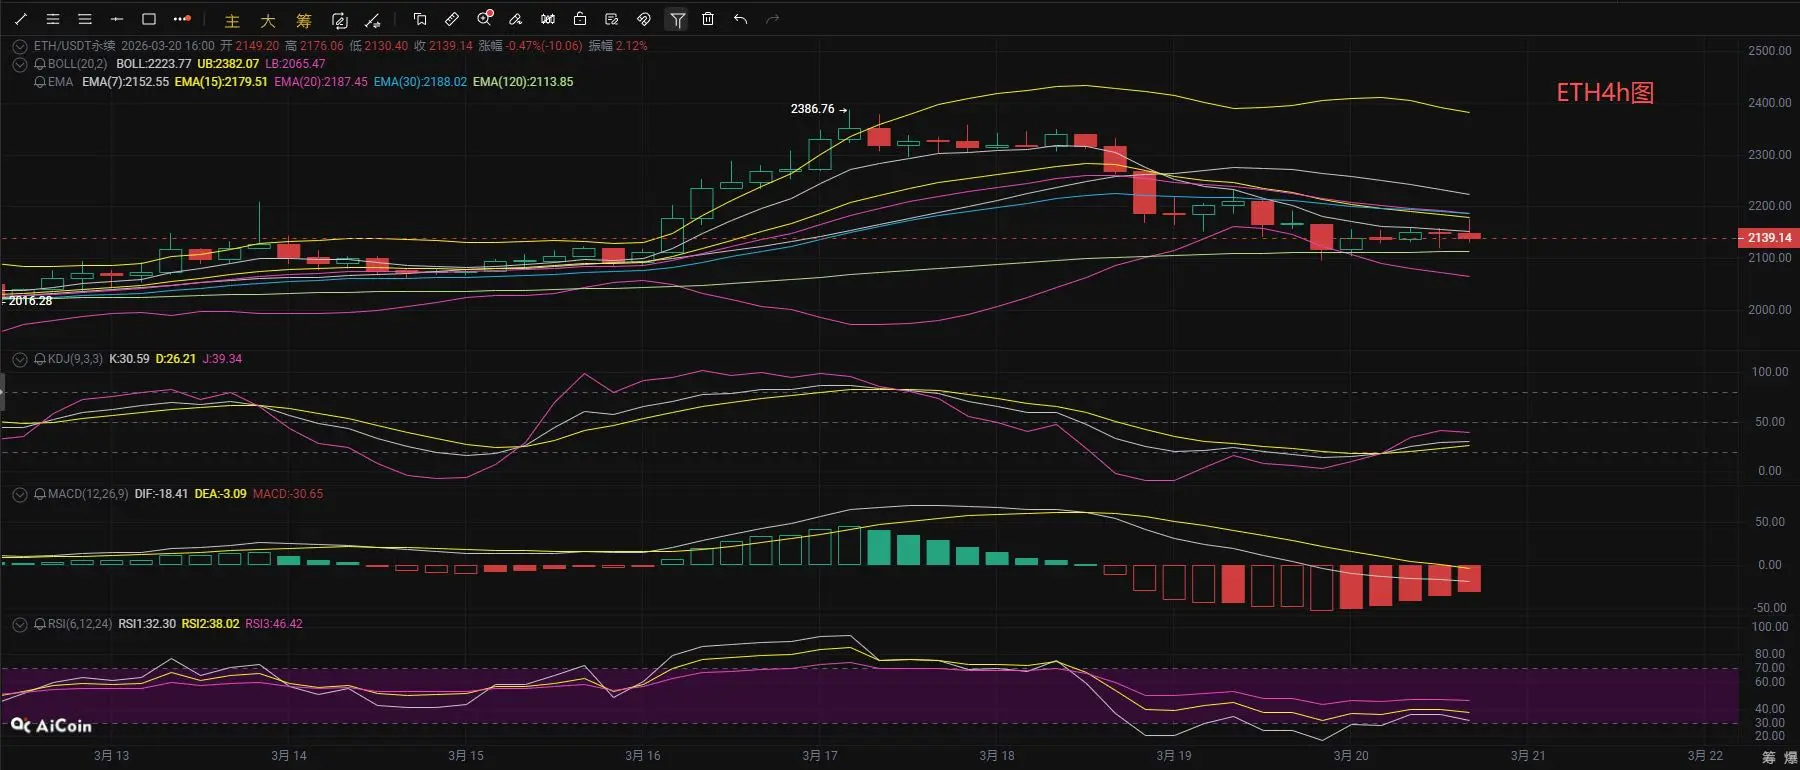The width and height of the screenshot is (1800, 770).
Task: Click the 2386.76 high price label
Action: tap(812, 109)
